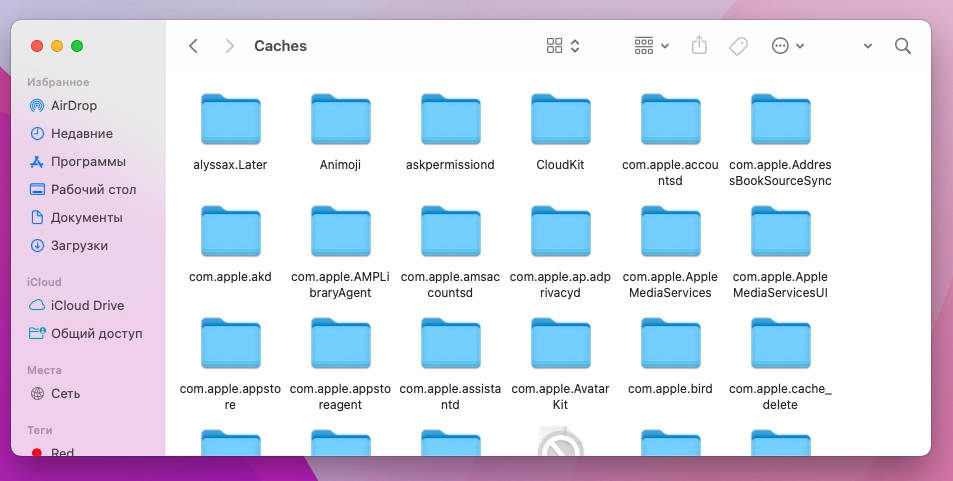Select the CloudKit folder
Viewport: 953px width, 481px height.
click(560, 119)
